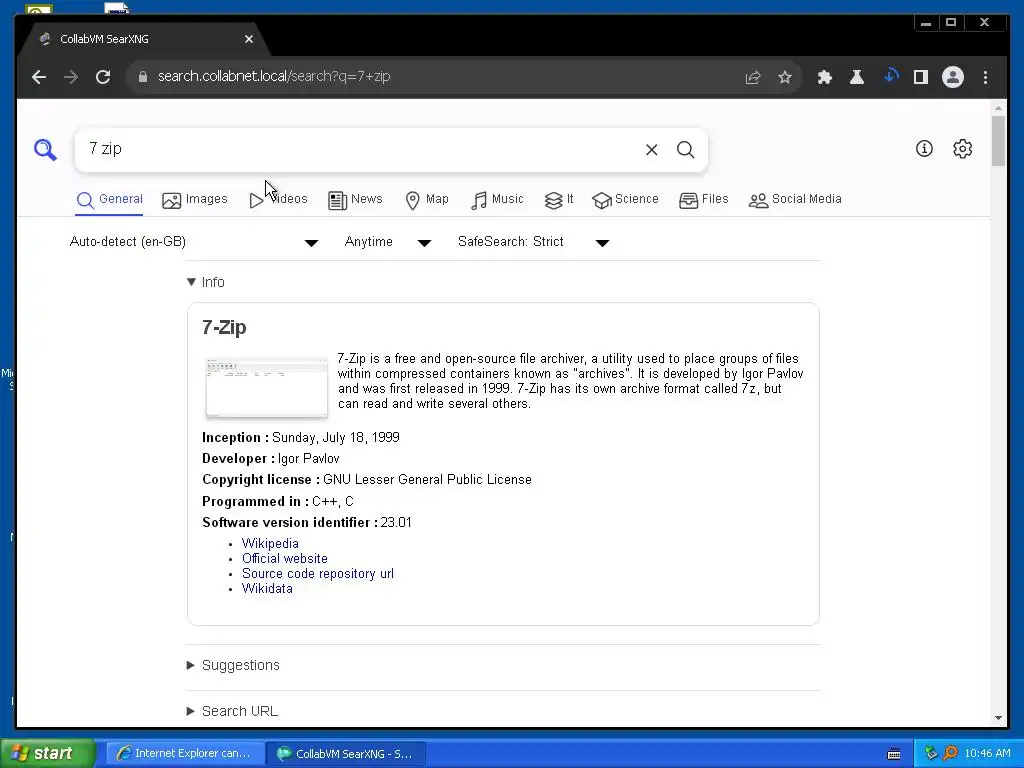The height and width of the screenshot is (768, 1024).
Task: Click the browser address bar URL
Action: click(x=274, y=77)
